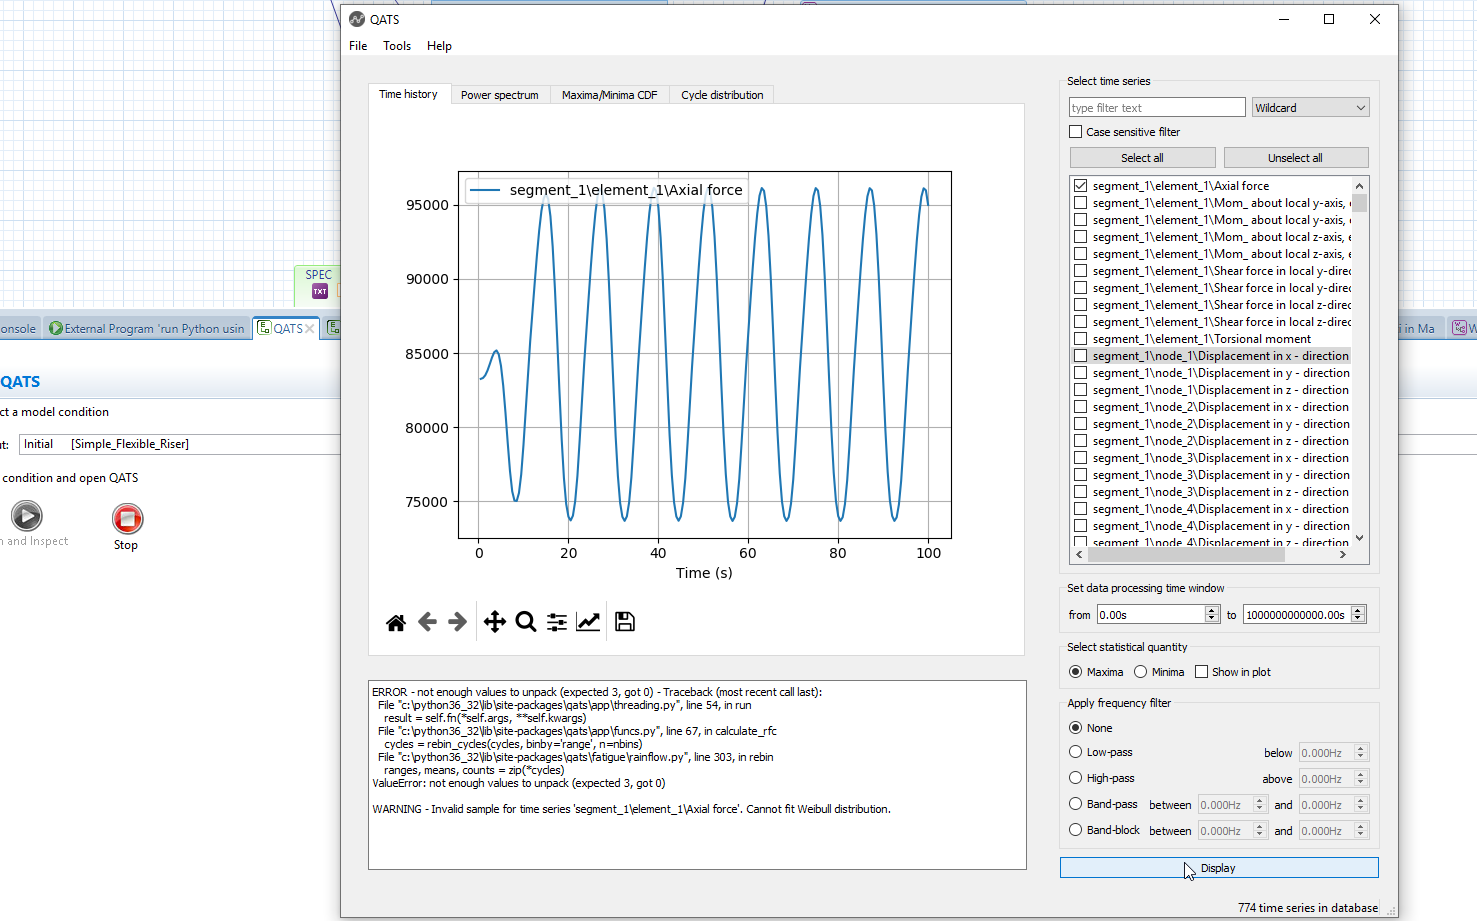Open the Tools menu

397,46
